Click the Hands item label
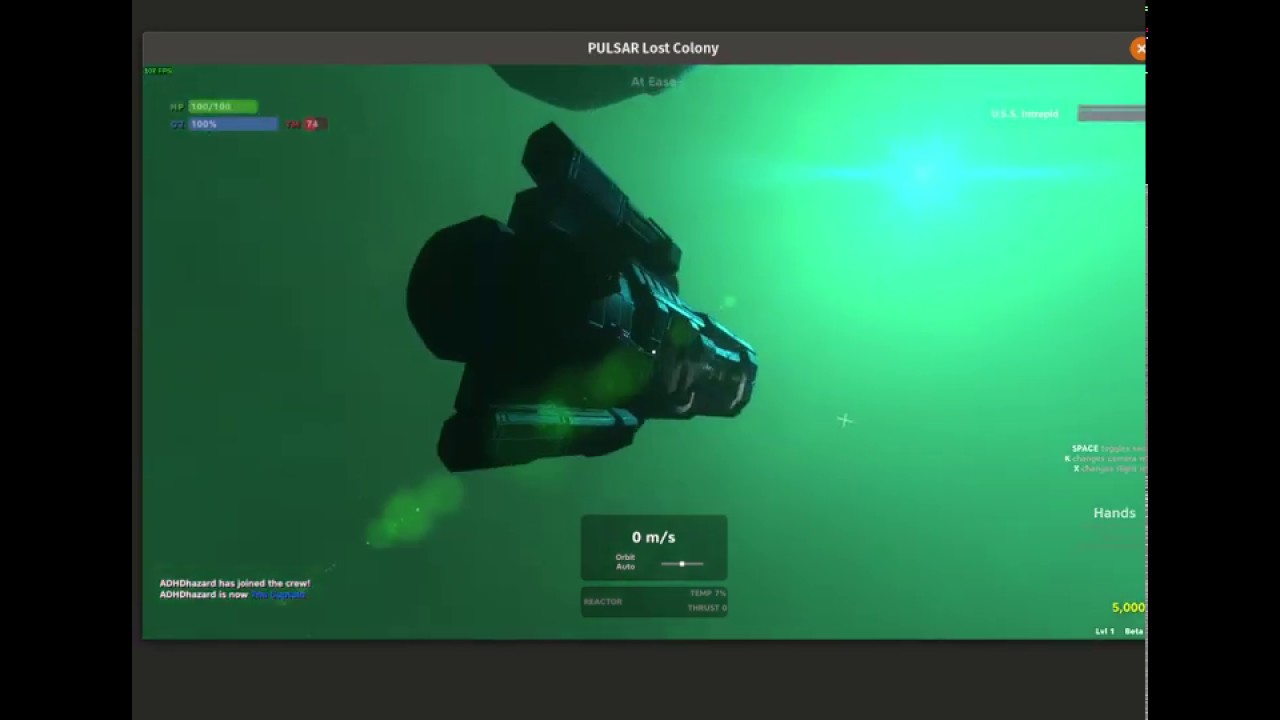The image size is (1280, 720). point(1114,513)
